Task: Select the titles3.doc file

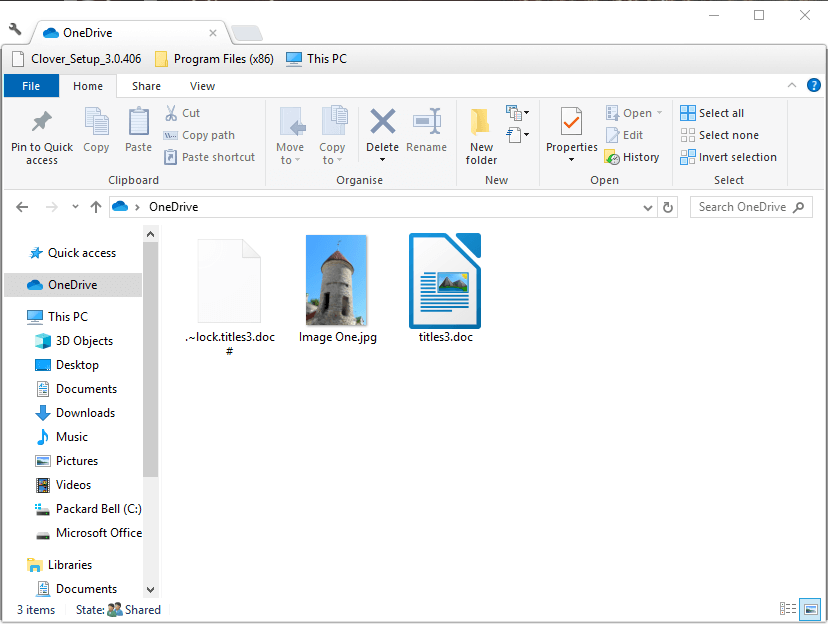Action: point(445,289)
